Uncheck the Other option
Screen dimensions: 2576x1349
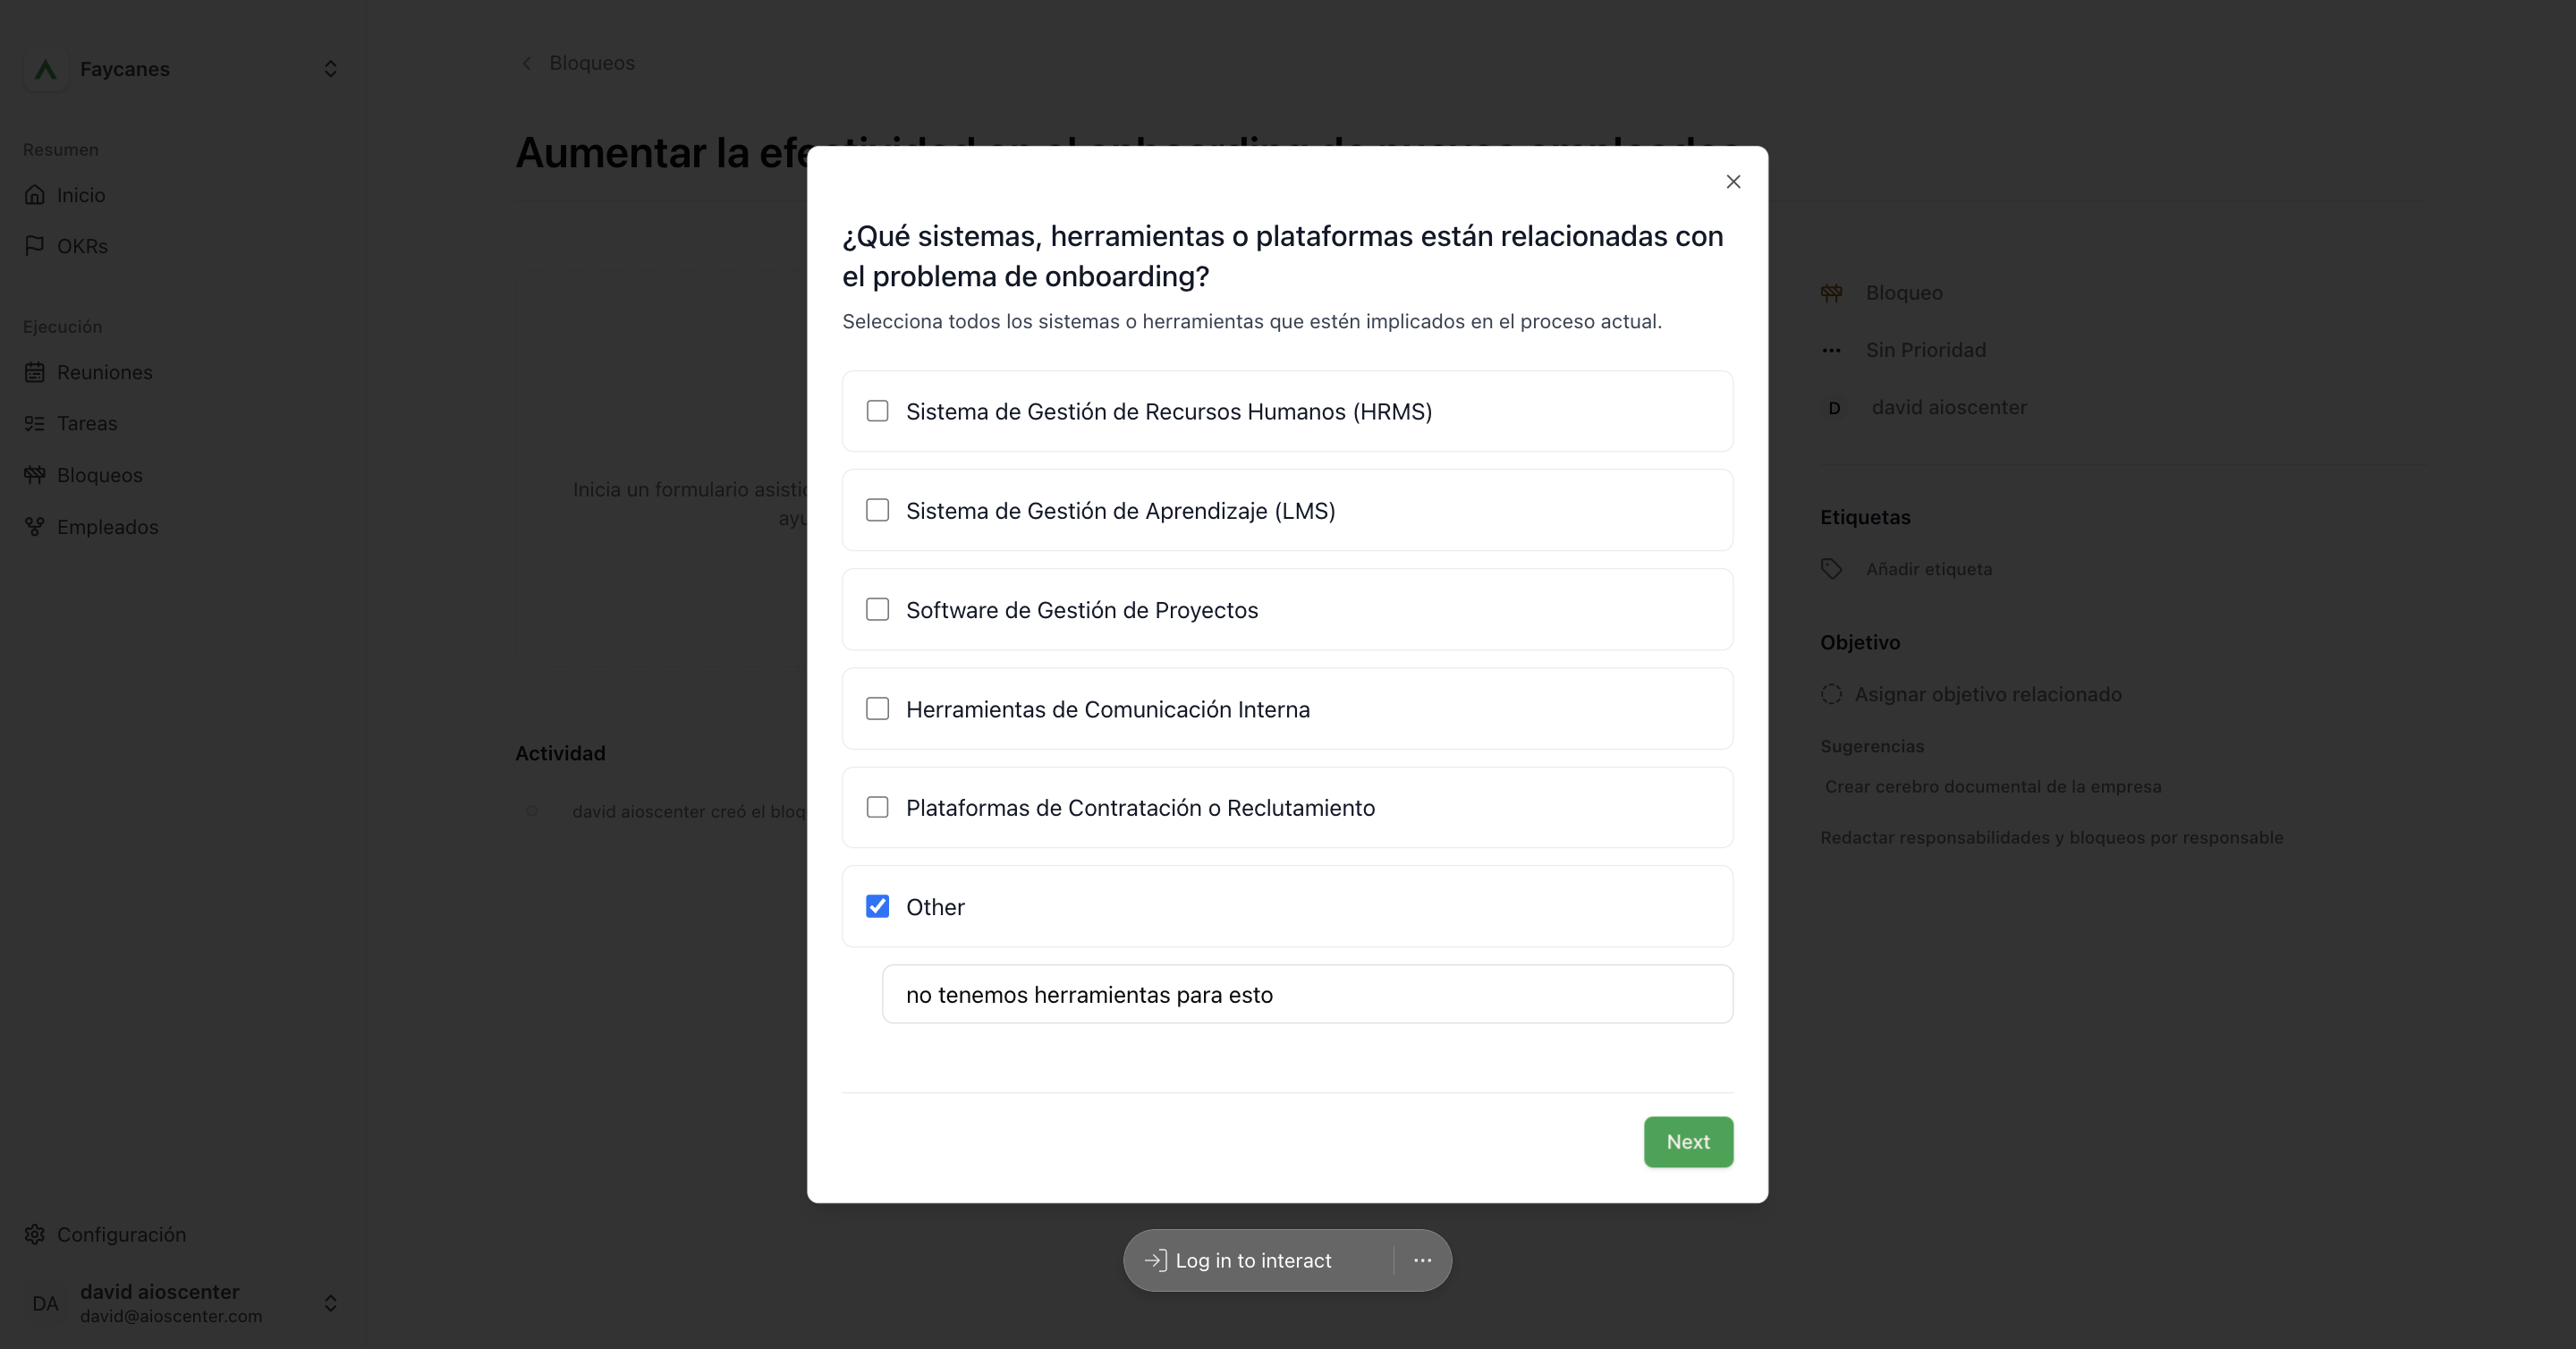click(x=877, y=906)
